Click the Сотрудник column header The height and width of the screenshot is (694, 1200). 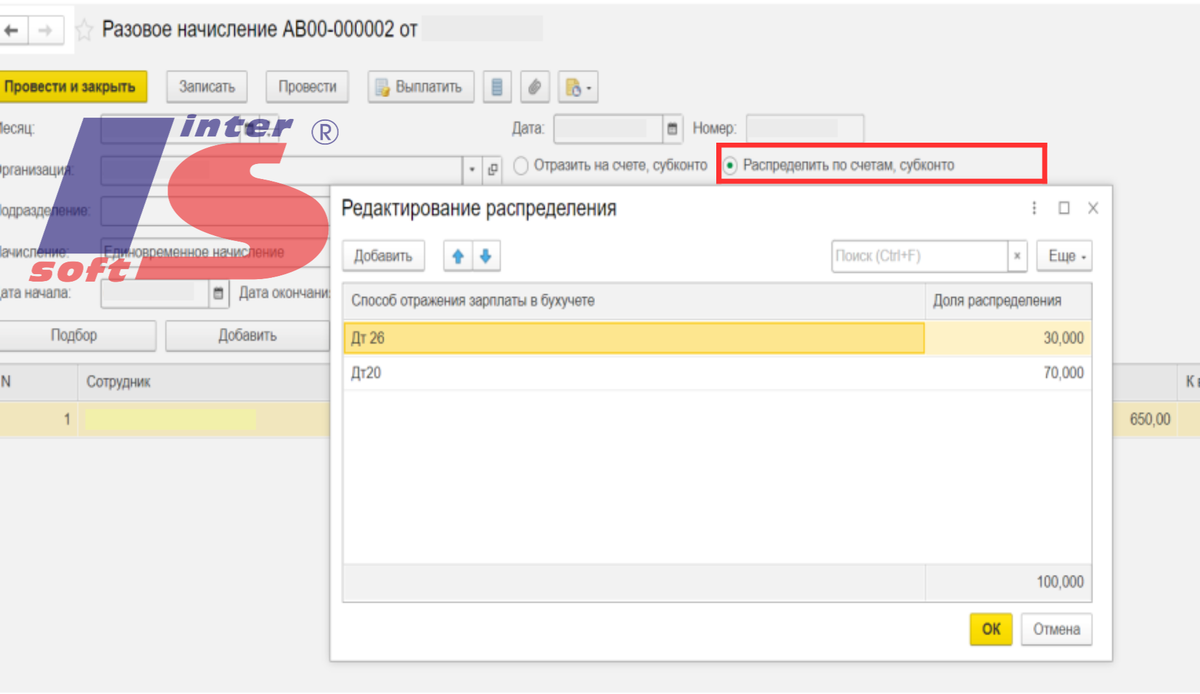pyautogui.click(x=204, y=382)
